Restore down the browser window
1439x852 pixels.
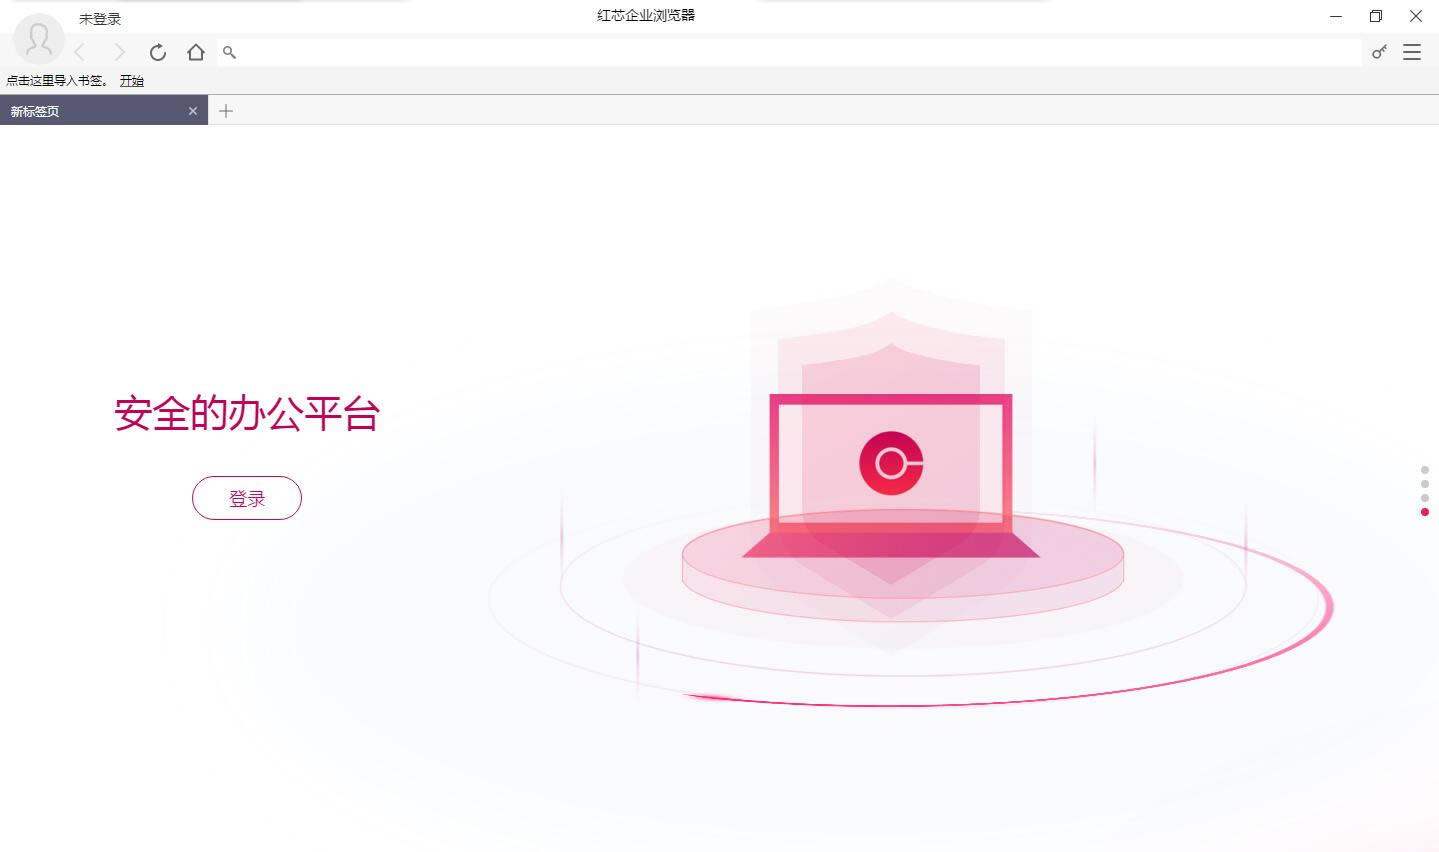tap(1376, 16)
